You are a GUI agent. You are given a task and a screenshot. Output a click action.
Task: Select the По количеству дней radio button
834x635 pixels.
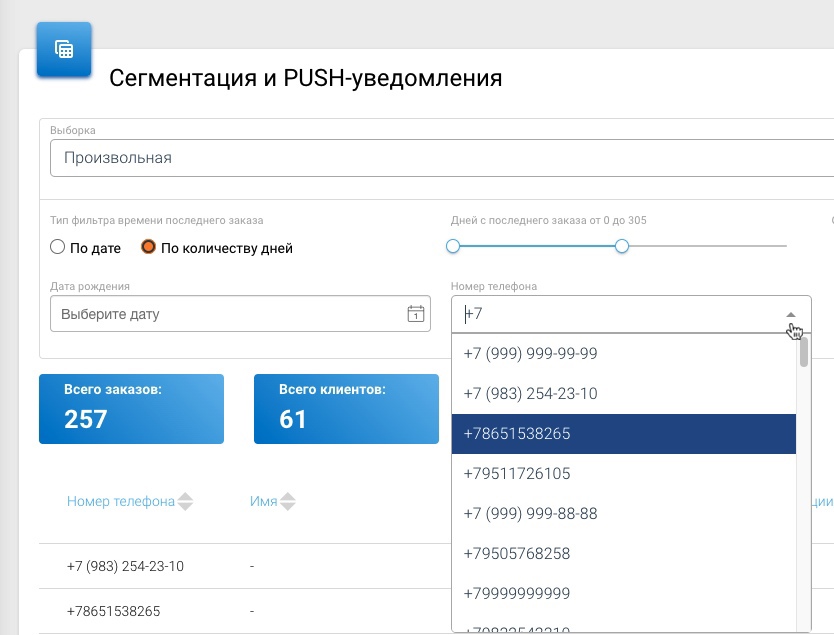pyautogui.click(x=149, y=247)
